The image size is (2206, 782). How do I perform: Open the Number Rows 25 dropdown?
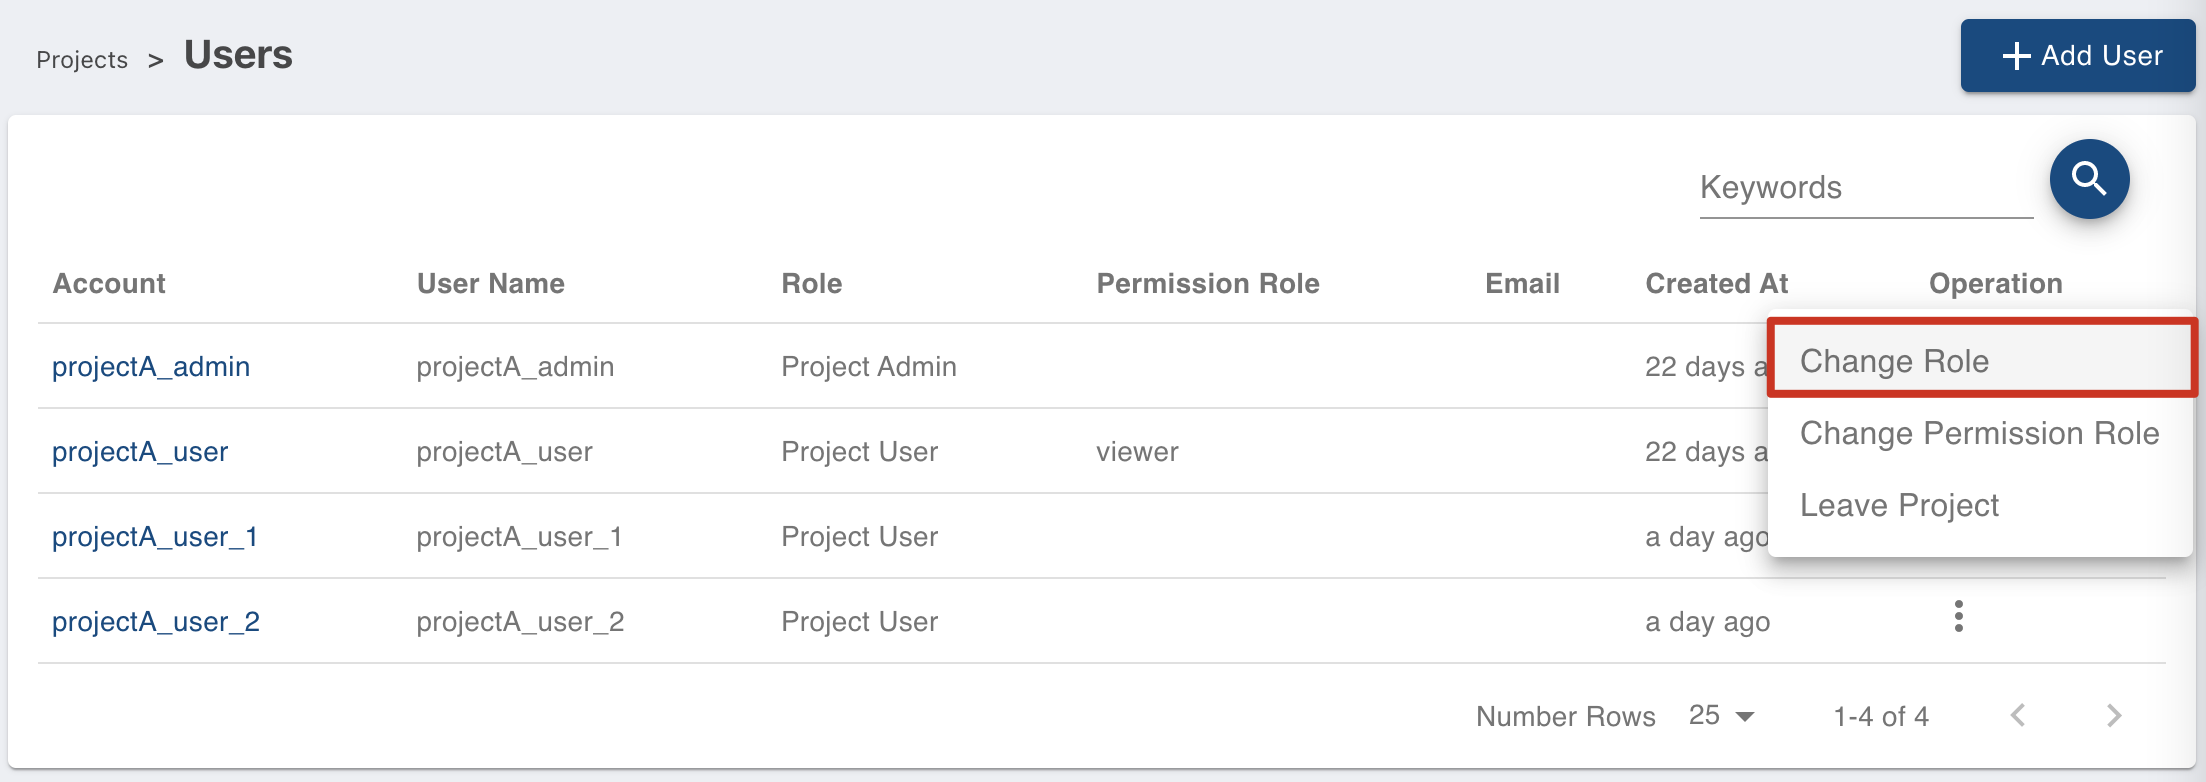pyautogui.click(x=1721, y=716)
